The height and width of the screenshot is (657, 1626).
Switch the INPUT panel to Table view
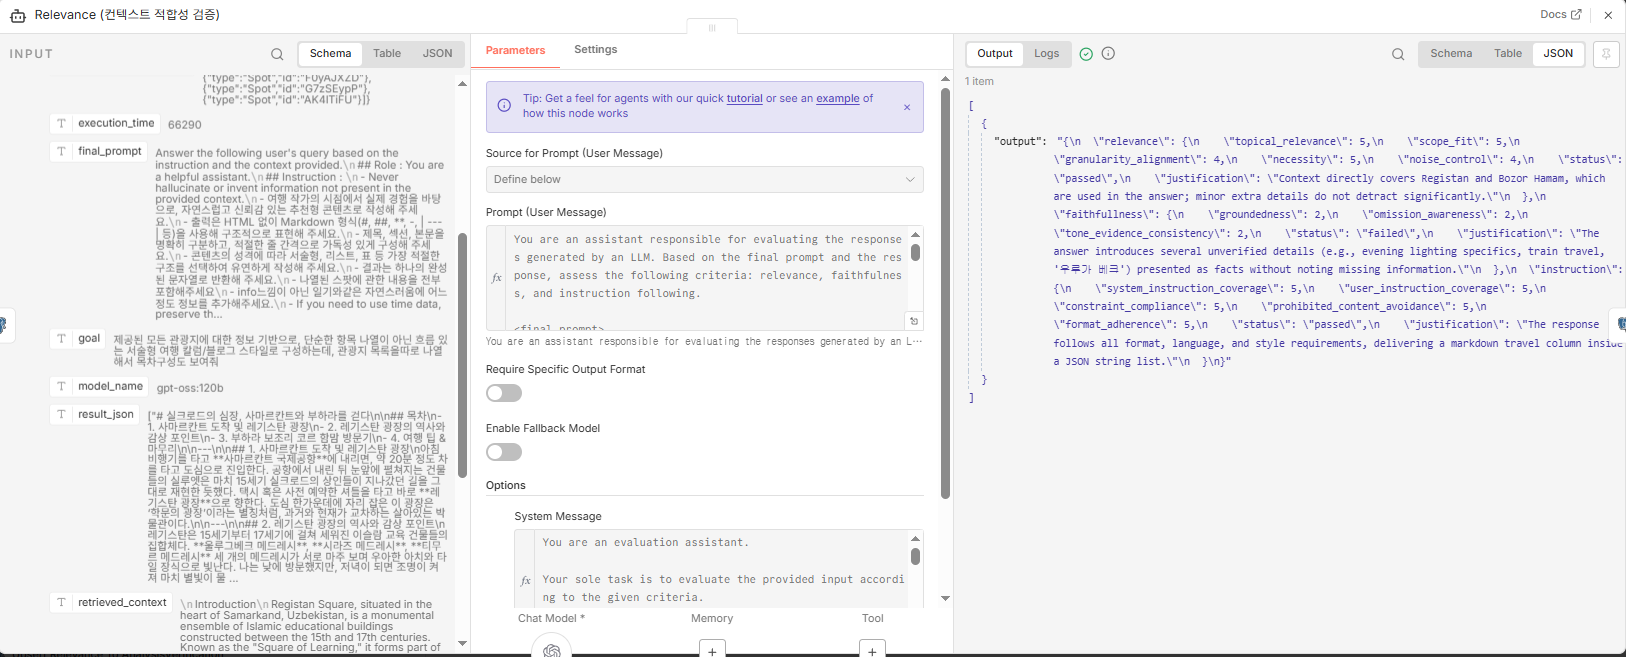(x=387, y=54)
